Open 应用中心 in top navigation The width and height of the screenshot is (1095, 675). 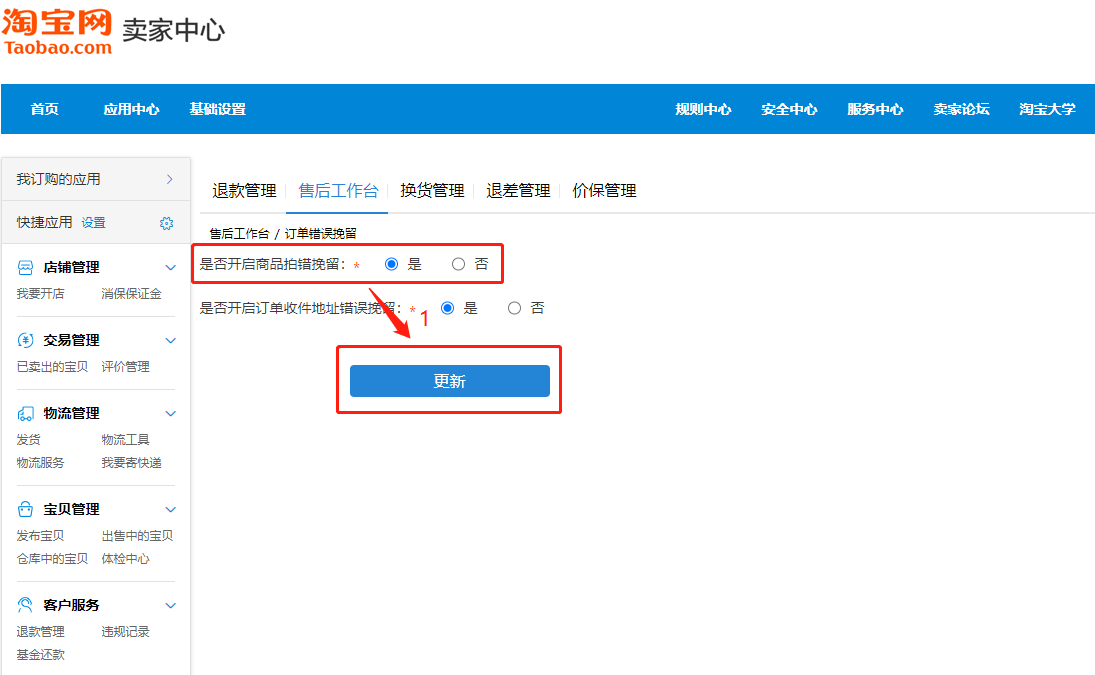[131, 110]
